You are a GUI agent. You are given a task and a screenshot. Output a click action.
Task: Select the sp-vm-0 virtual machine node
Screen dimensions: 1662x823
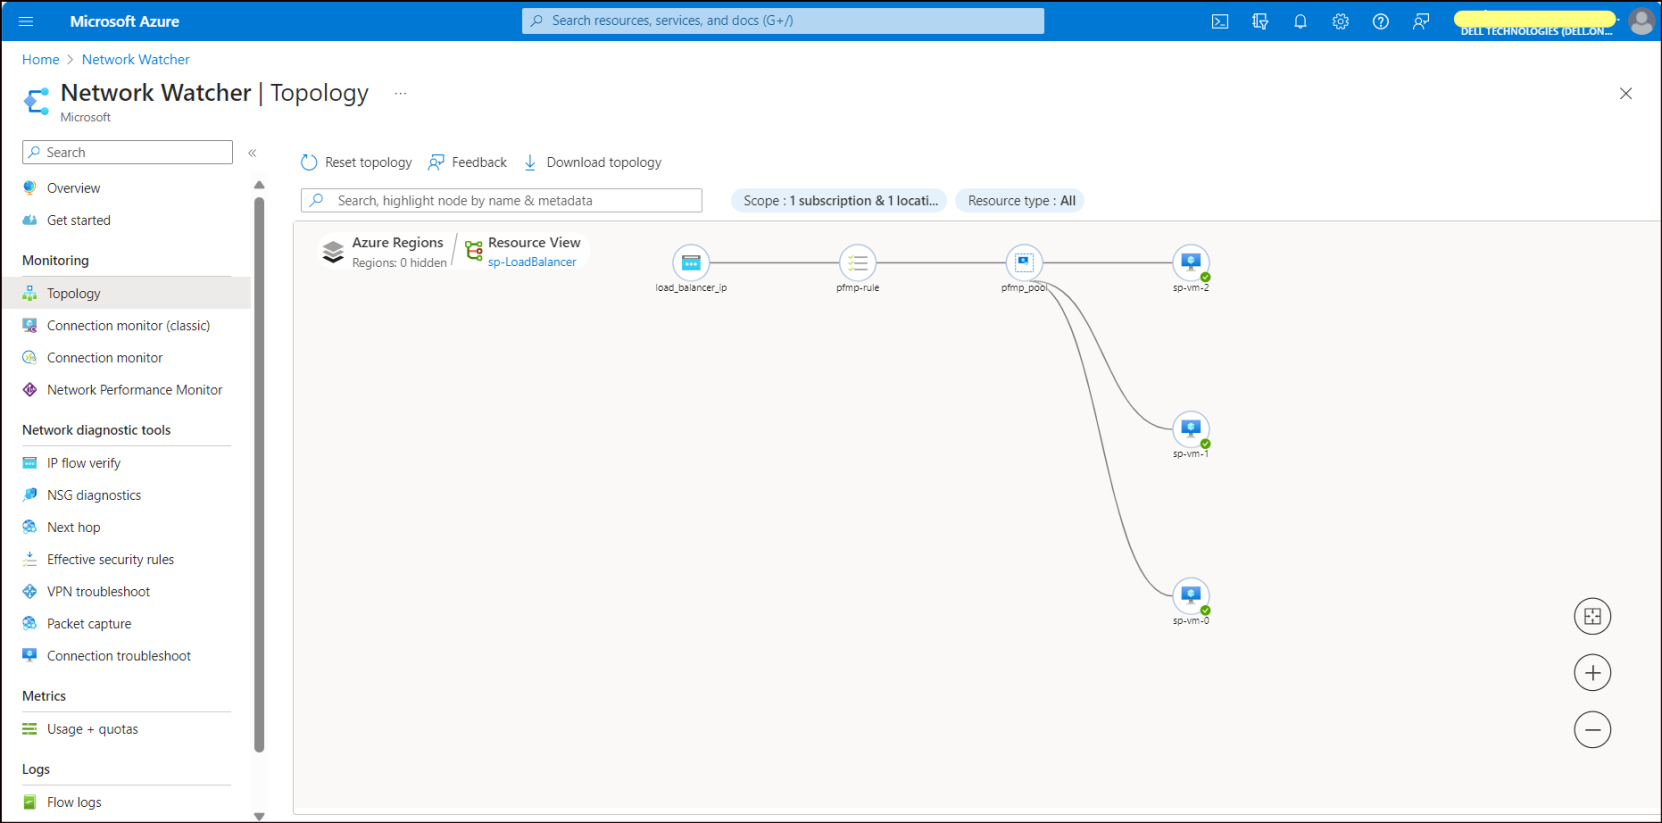click(1190, 596)
